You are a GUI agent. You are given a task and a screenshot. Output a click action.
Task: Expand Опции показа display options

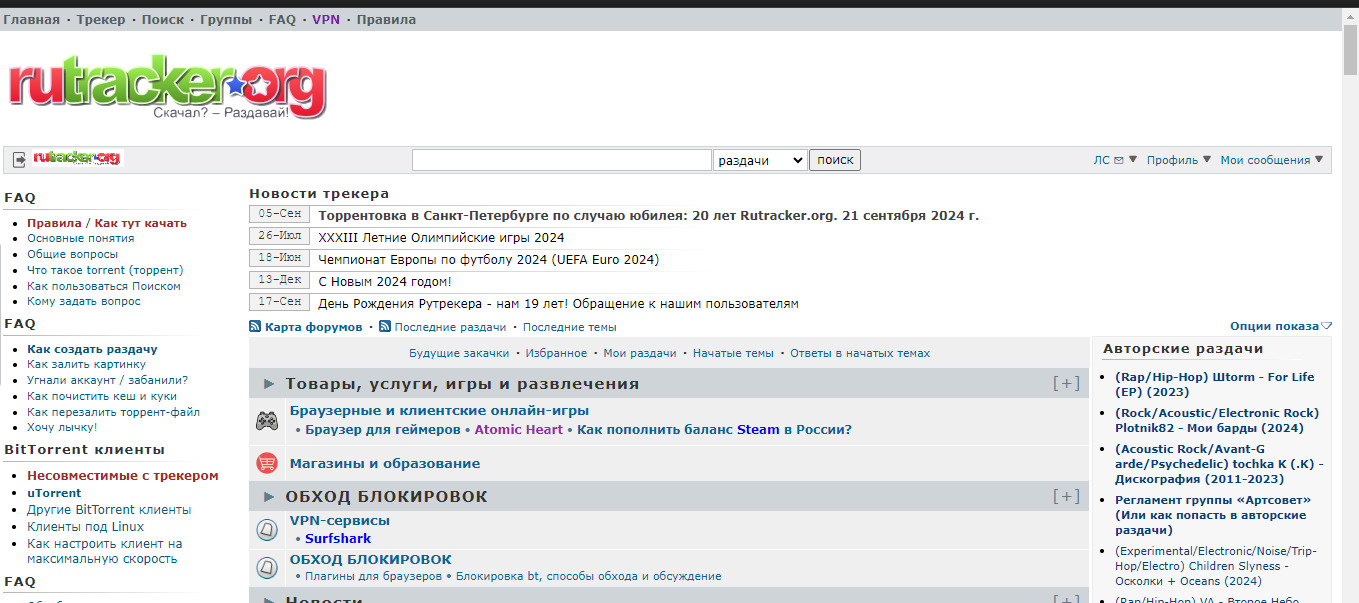click(1281, 326)
